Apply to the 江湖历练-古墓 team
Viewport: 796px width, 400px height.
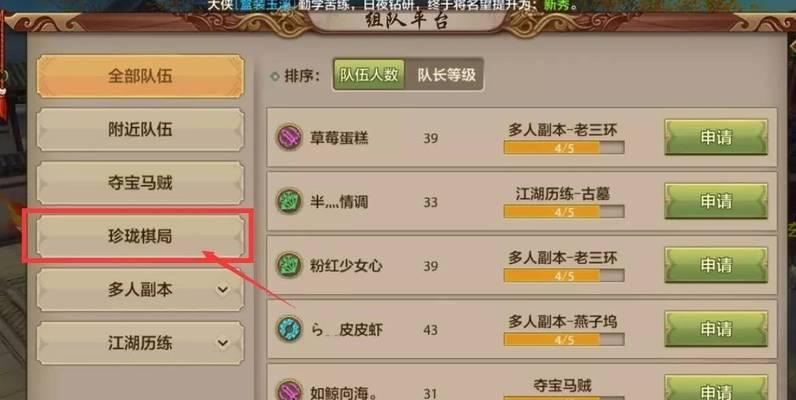click(x=716, y=201)
